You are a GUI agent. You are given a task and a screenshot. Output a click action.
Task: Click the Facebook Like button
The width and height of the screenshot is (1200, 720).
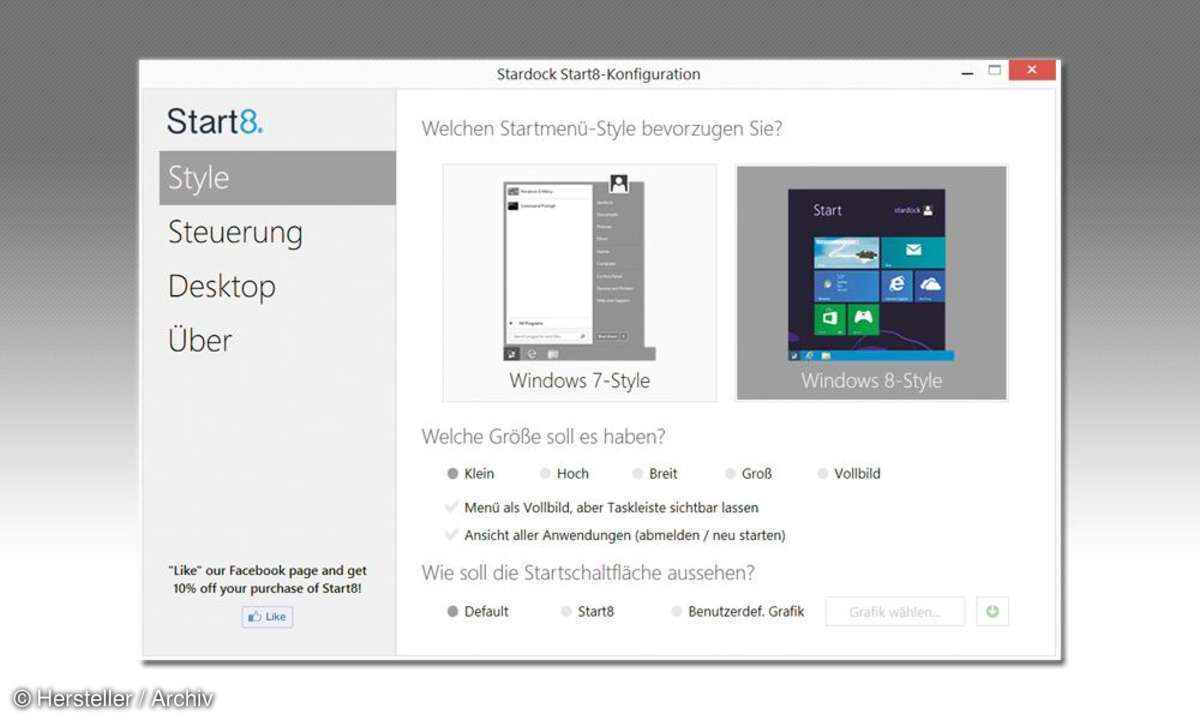click(x=267, y=617)
